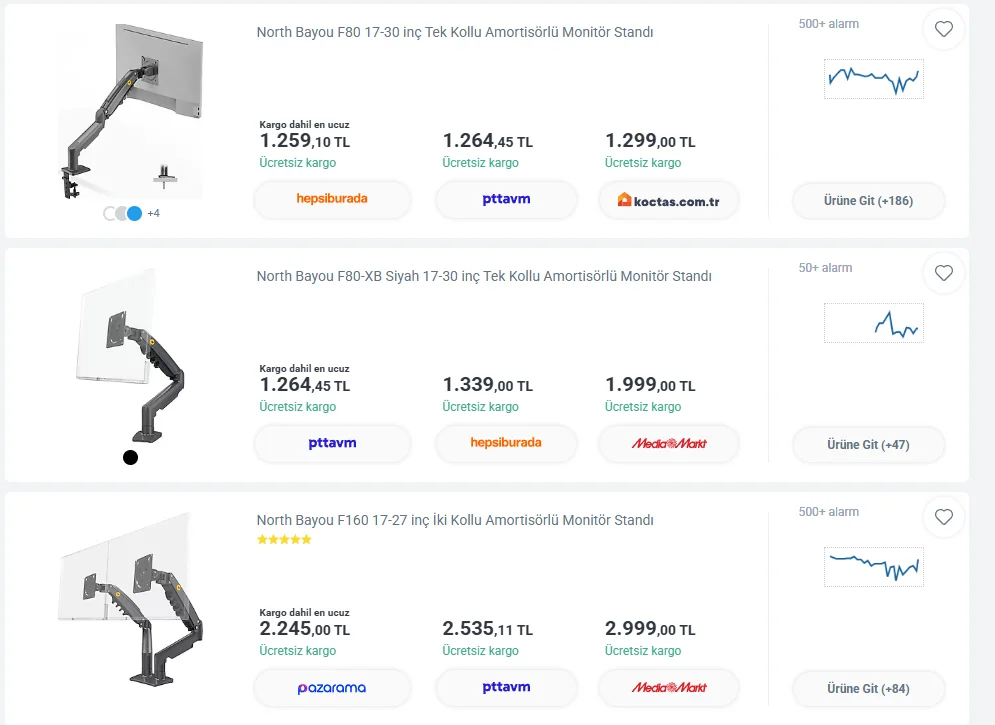Image resolution: width=995 pixels, height=725 pixels.
Task: Favorite the North Bayou F80 stand (heart)
Action: tap(944, 29)
